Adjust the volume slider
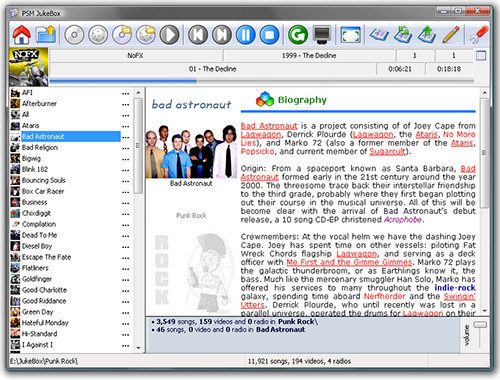 click(480, 325)
